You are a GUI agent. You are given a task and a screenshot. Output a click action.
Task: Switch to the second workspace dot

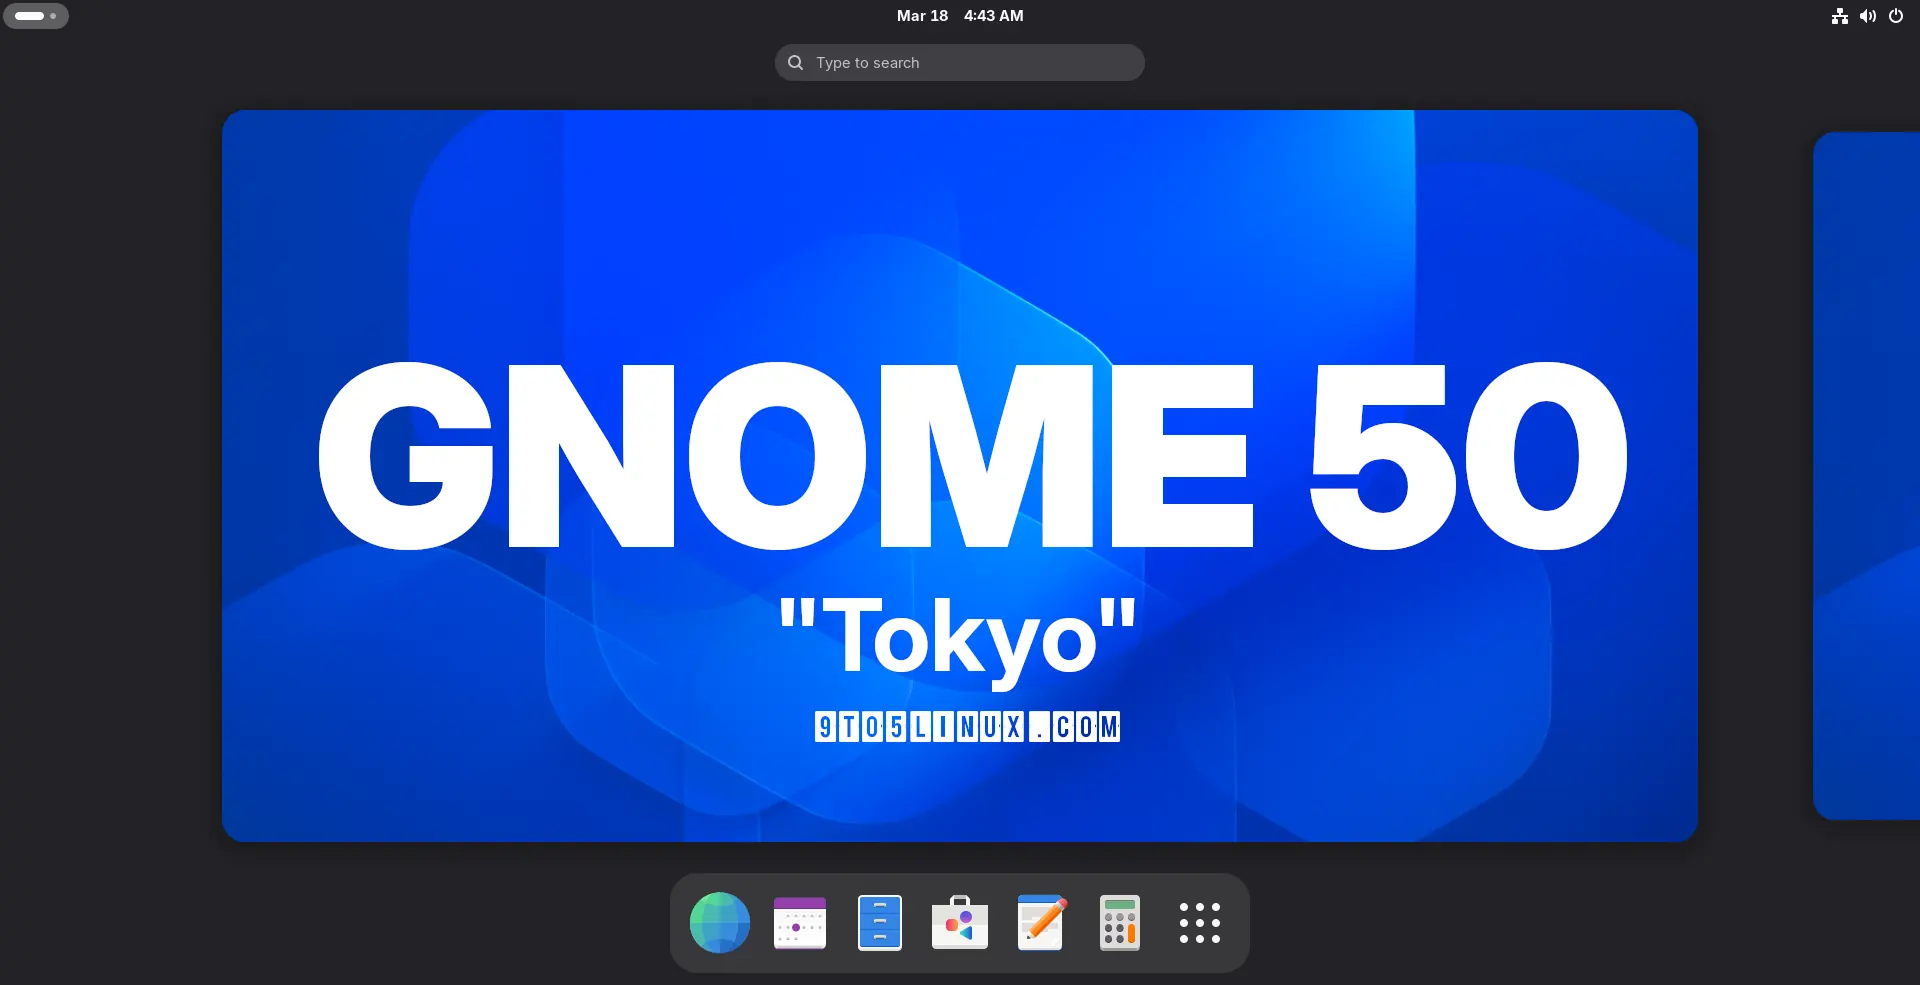(53, 16)
